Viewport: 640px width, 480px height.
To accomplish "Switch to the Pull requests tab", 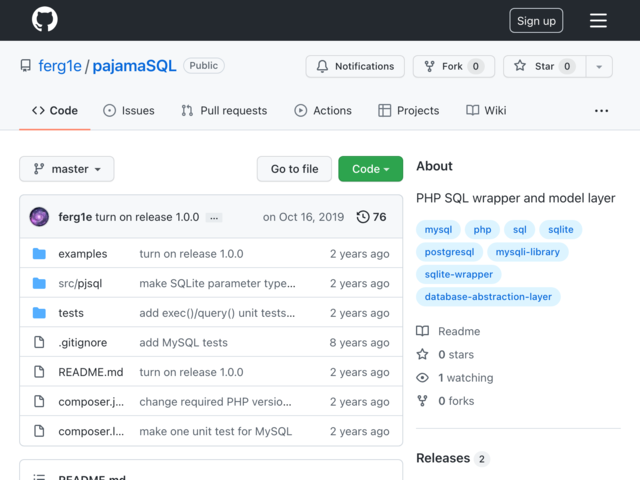I will tap(224, 111).
